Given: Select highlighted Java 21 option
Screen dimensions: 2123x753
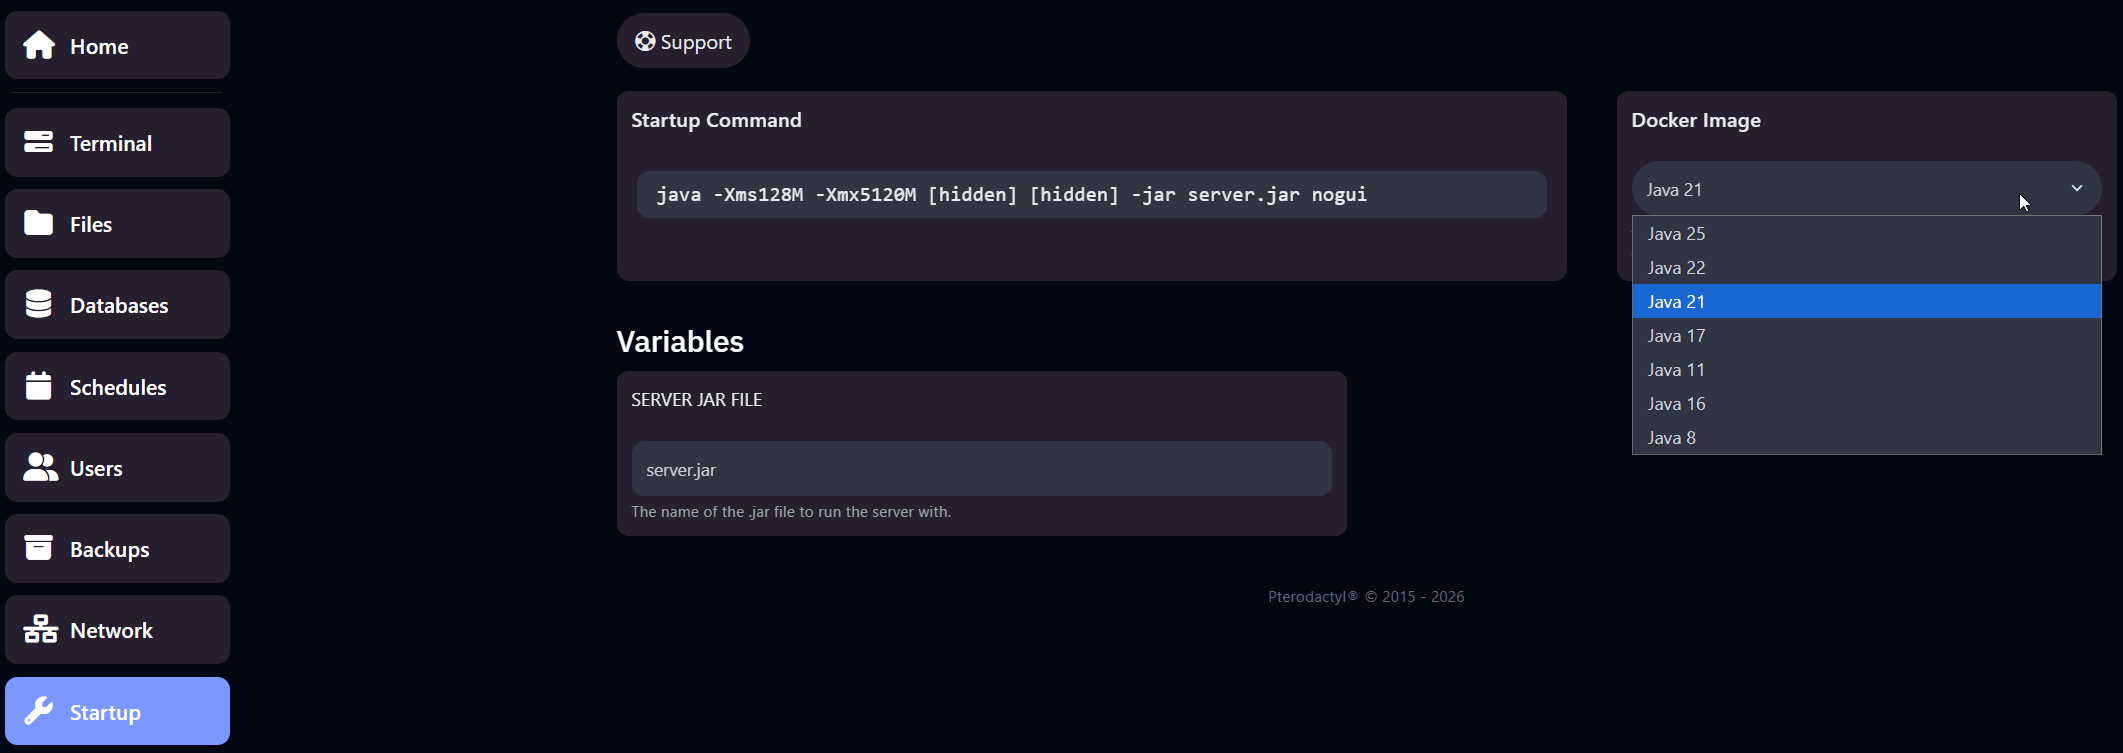Looking at the screenshot, I should pyautogui.click(x=1866, y=301).
